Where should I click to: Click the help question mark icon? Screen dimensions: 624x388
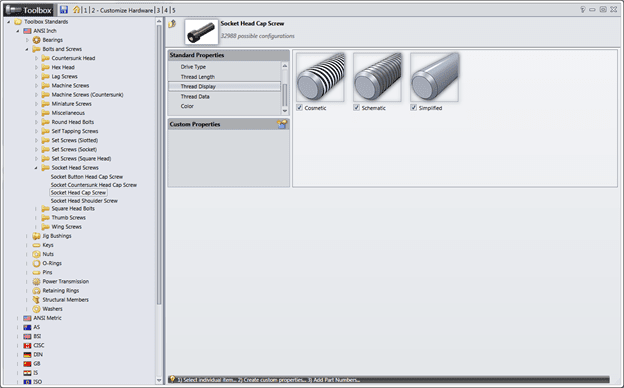[583, 10]
